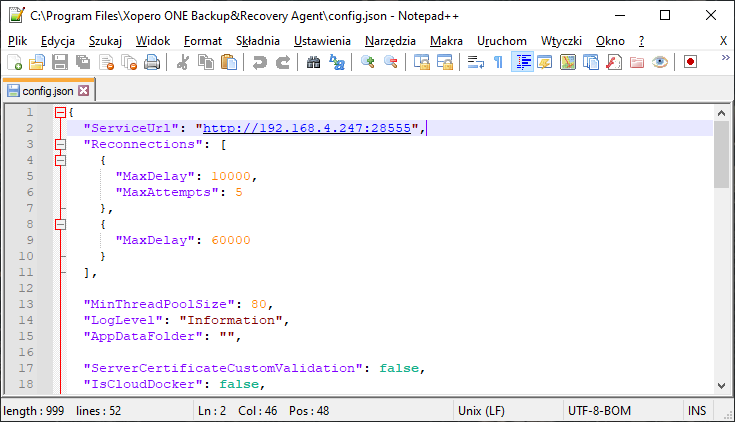Toggle the word wrap toolbar button
The height and width of the screenshot is (422, 735).
475,62
